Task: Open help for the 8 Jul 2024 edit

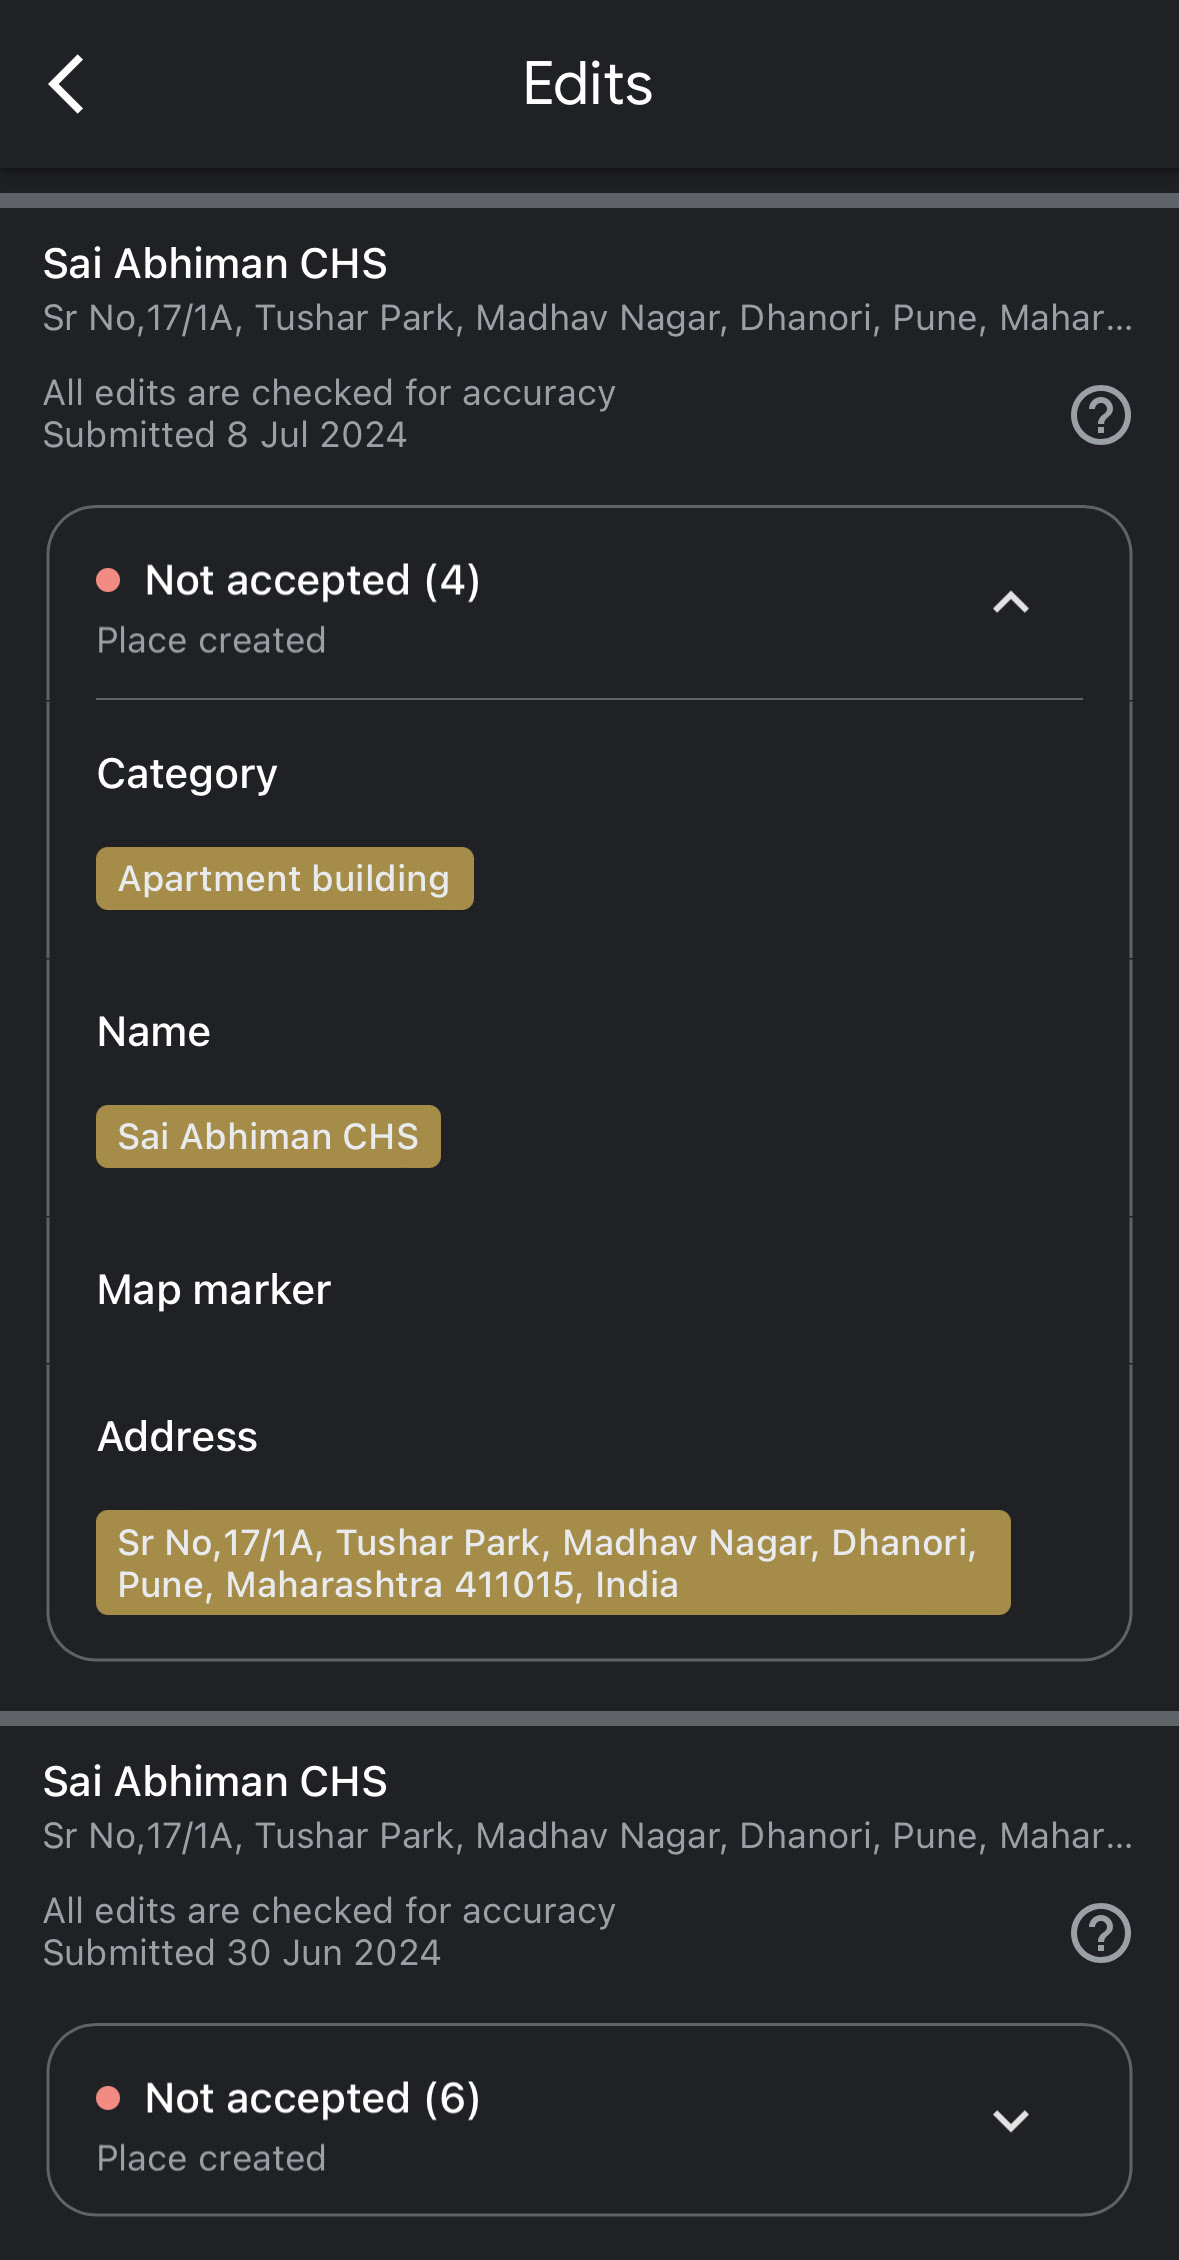Action: [1100, 415]
